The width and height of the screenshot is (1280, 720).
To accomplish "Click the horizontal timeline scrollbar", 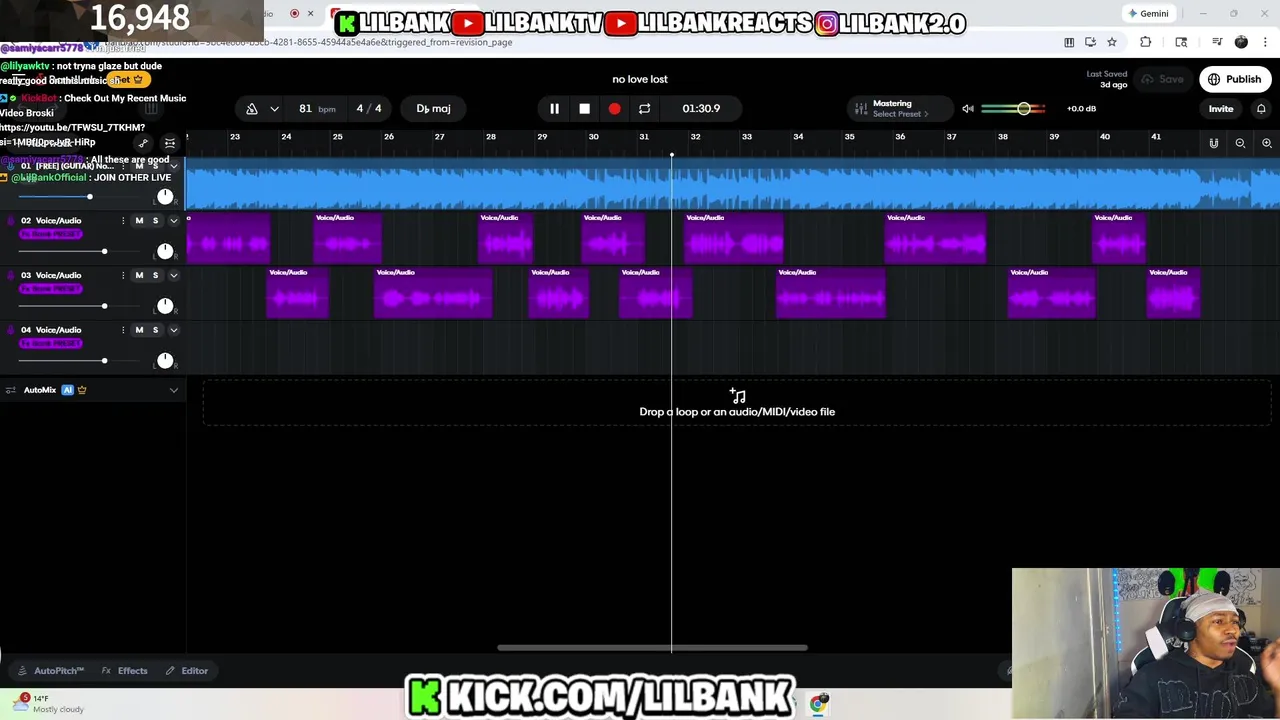I will click(652, 648).
